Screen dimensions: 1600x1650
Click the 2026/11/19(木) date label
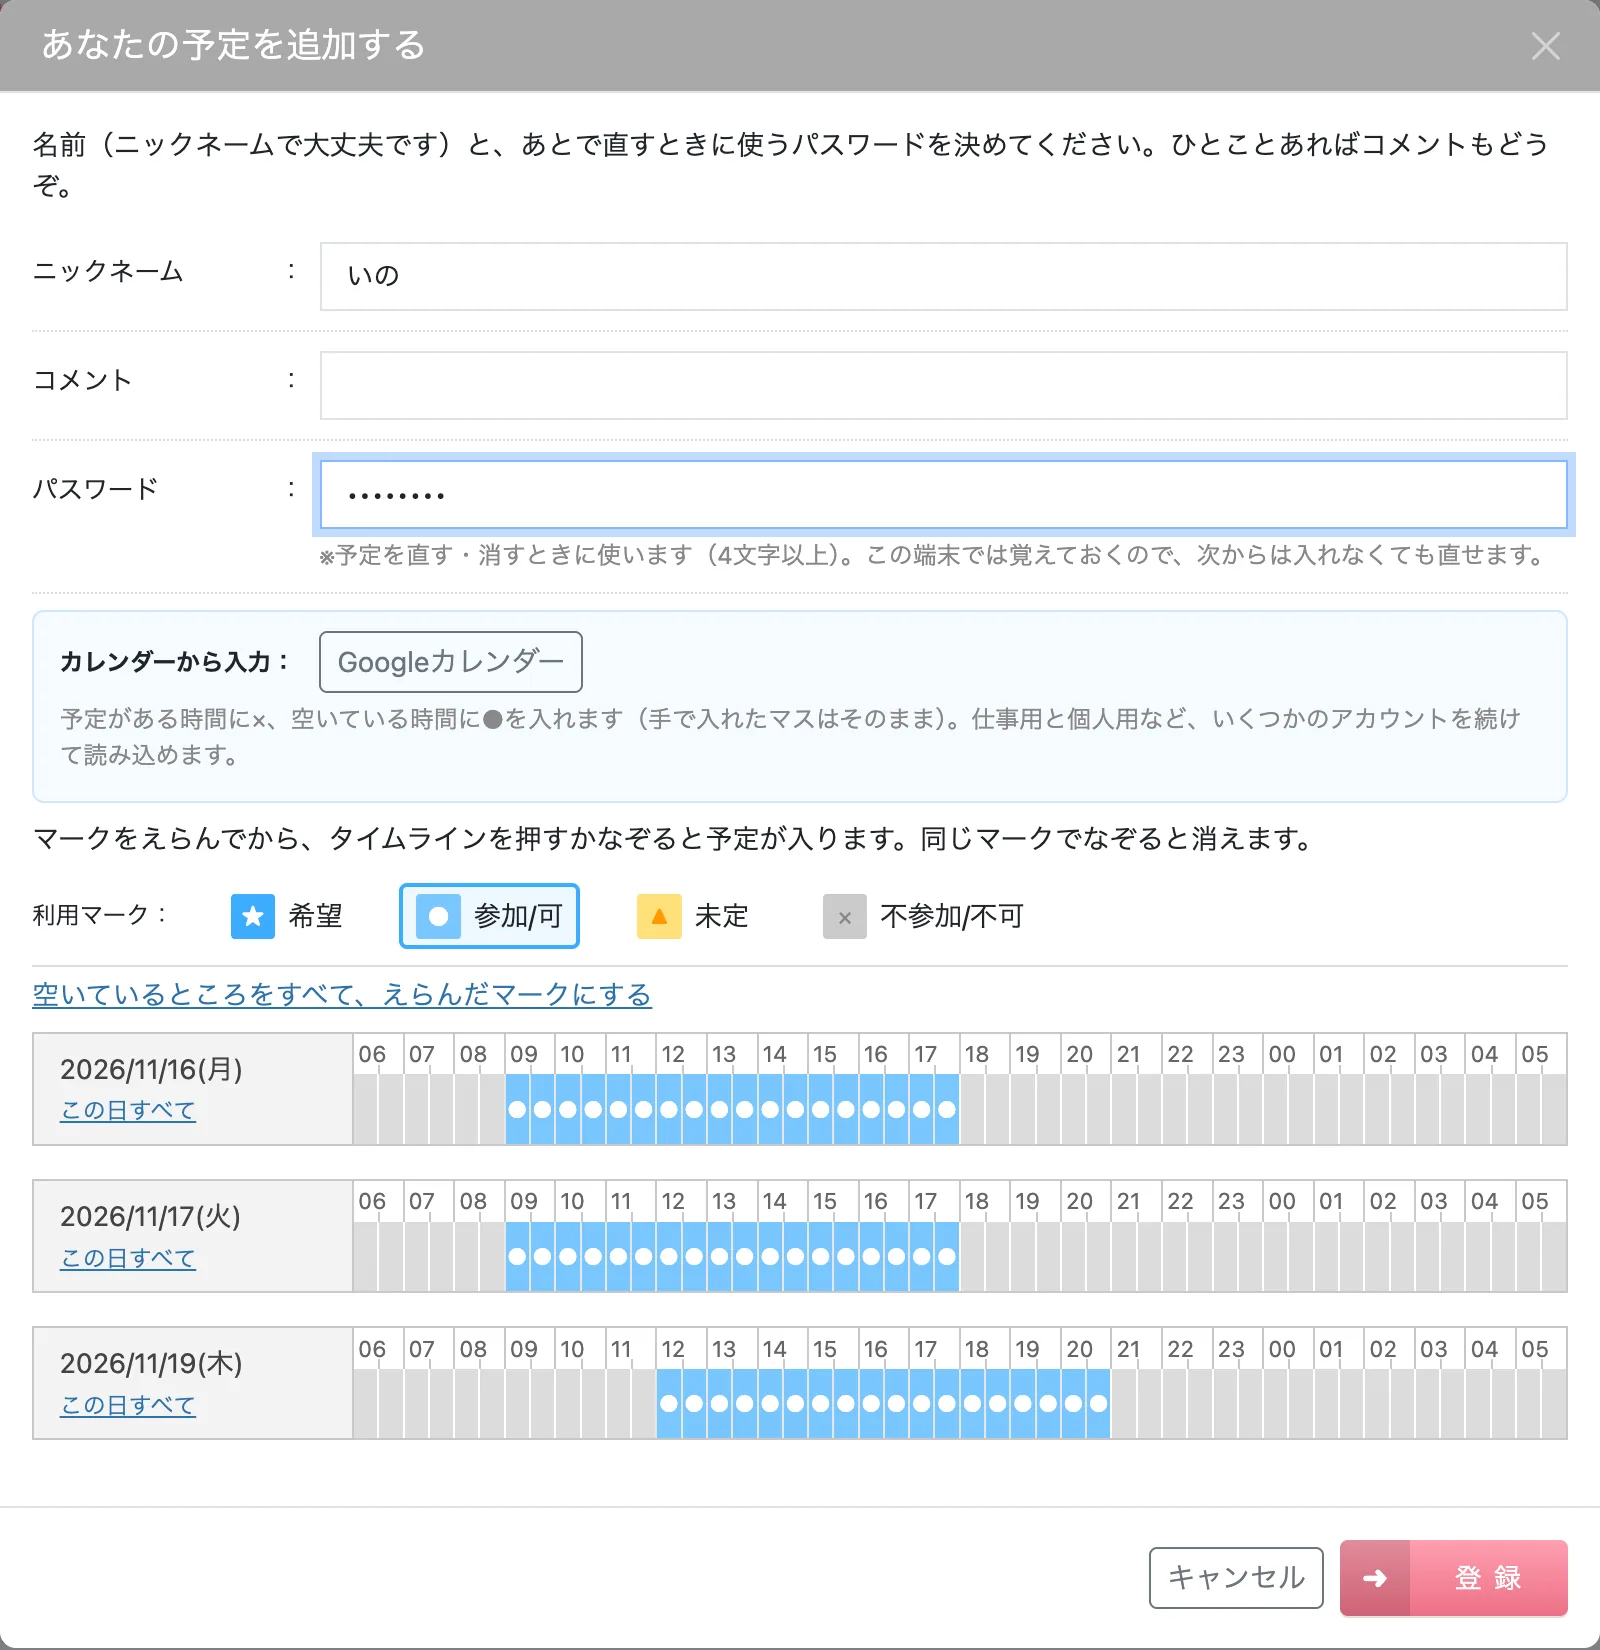pos(151,1363)
